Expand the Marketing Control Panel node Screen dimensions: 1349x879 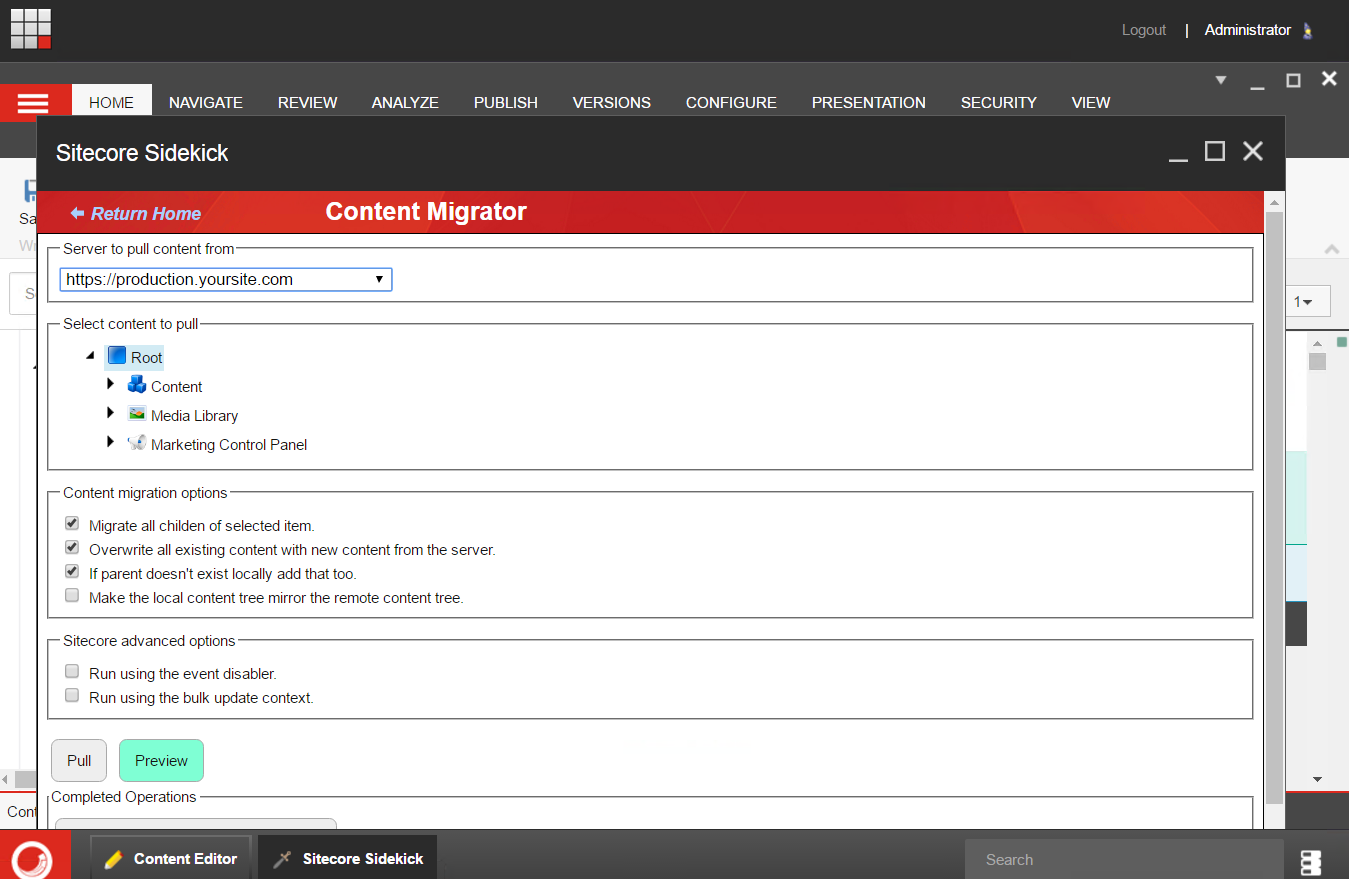111,441
